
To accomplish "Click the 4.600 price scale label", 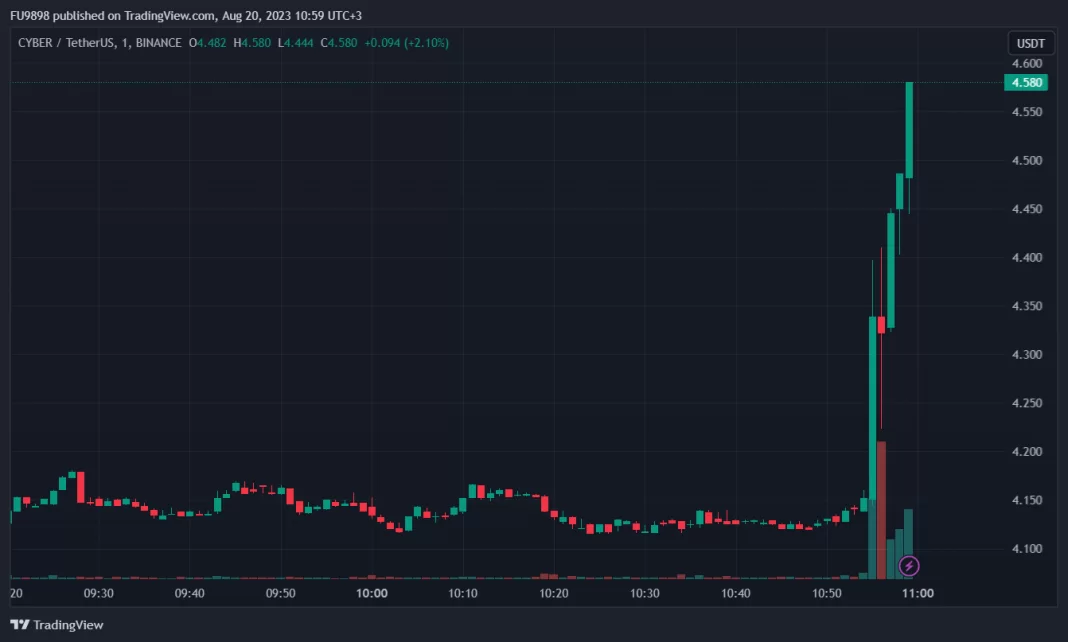I will 1029,63.
